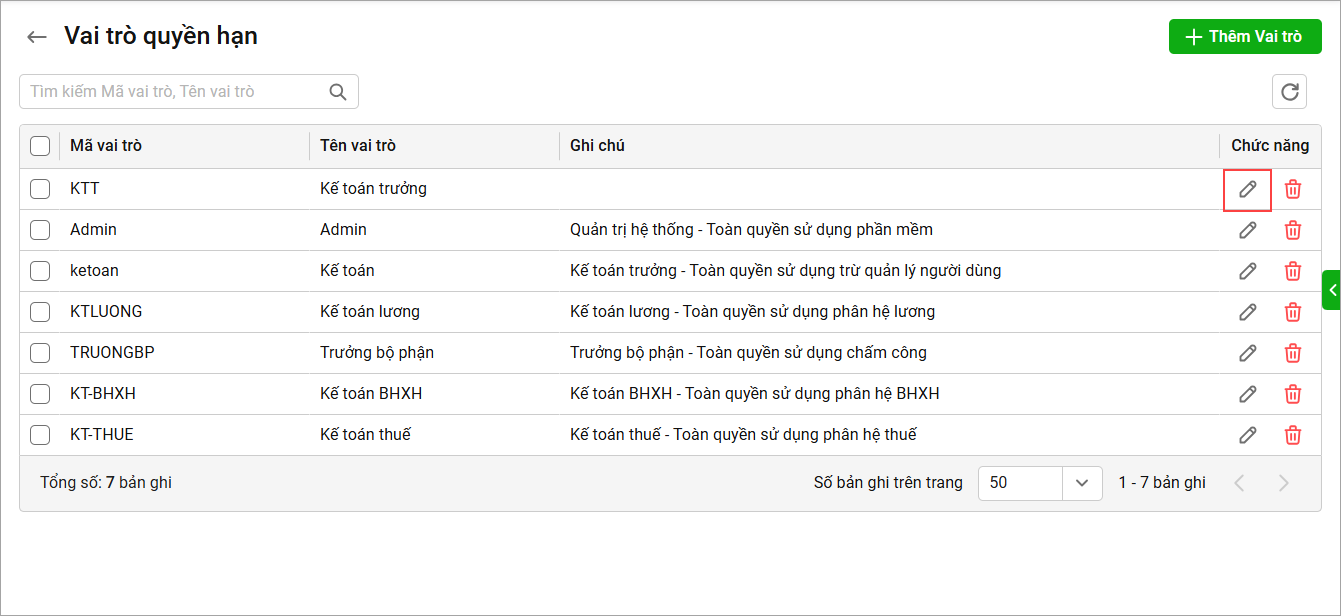Edit the Admin role with pencil icon
Viewport: 1341px width, 616px height.
[1248, 230]
